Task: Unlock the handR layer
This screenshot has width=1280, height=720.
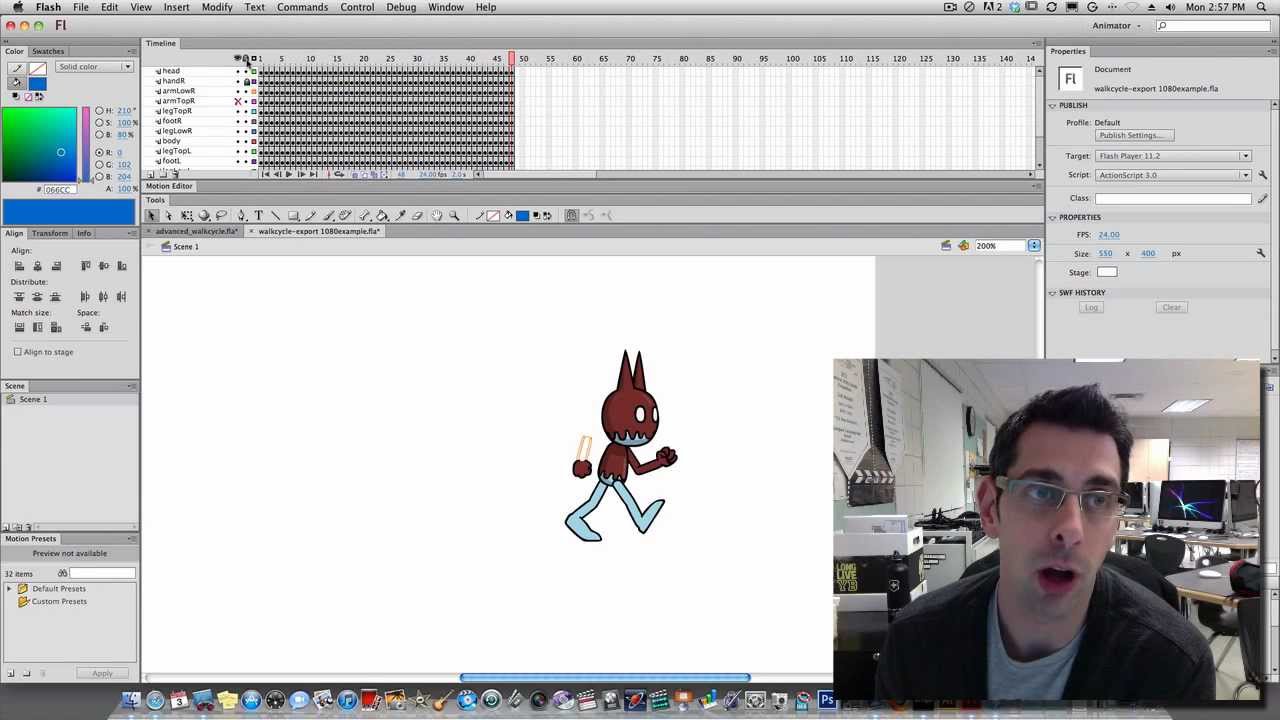Action: (247, 81)
